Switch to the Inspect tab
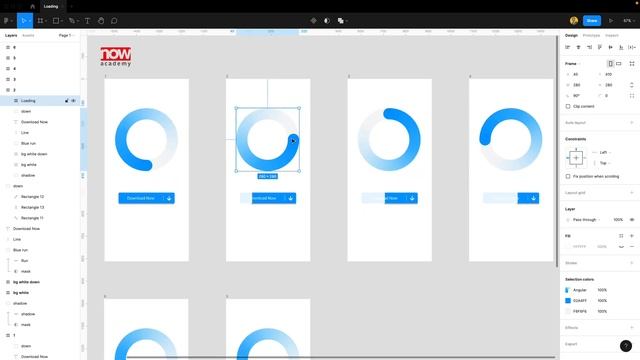 tap(611, 36)
